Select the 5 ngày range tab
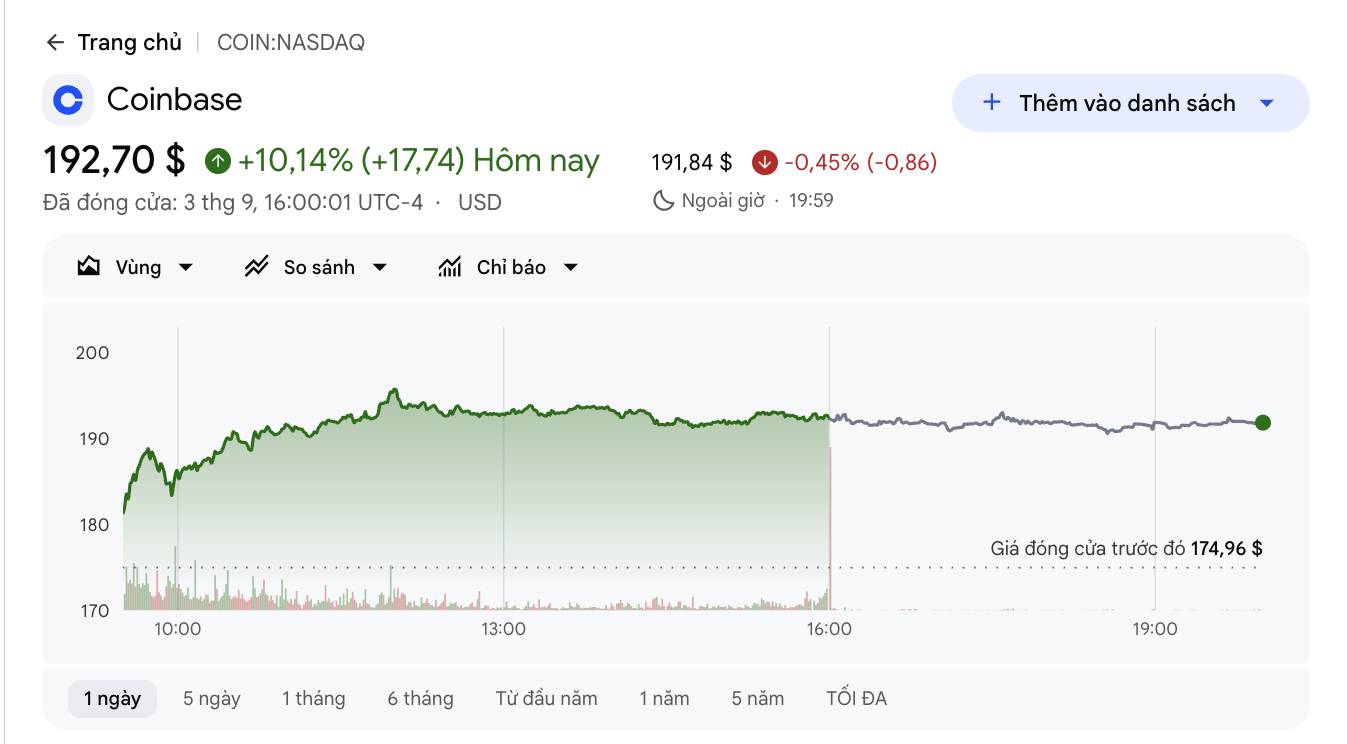The height and width of the screenshot is (744, 1348). pyautogui.click(x=212, y=698)
